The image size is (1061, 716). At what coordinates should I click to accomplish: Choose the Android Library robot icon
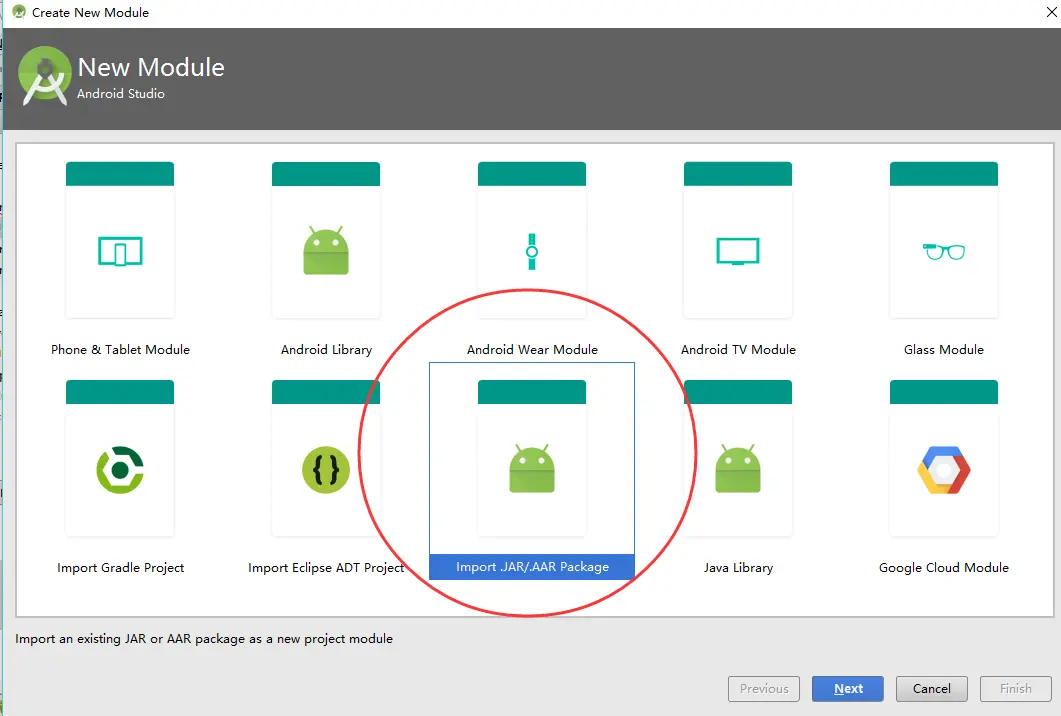[x=325, y=250]
